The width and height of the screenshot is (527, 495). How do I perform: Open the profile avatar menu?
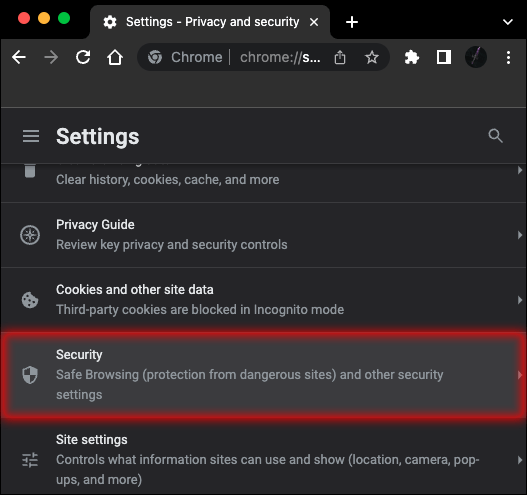click(476, 57)
